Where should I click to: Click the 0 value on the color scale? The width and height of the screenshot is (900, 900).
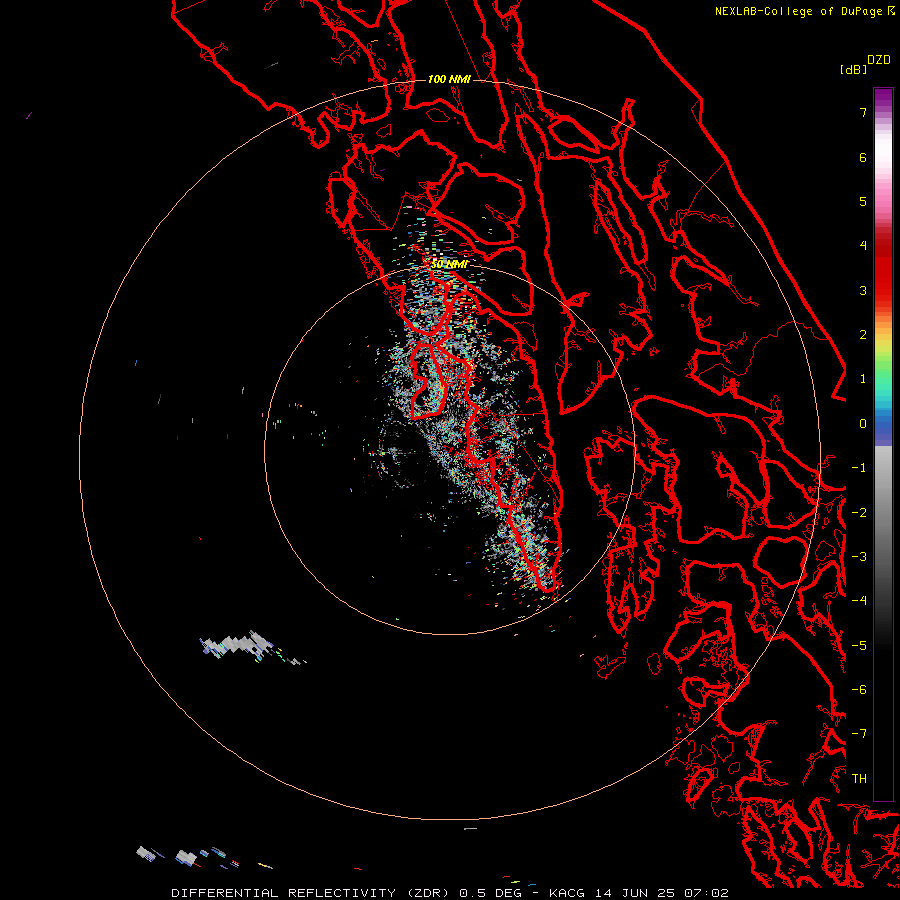(x=863, y=424)
